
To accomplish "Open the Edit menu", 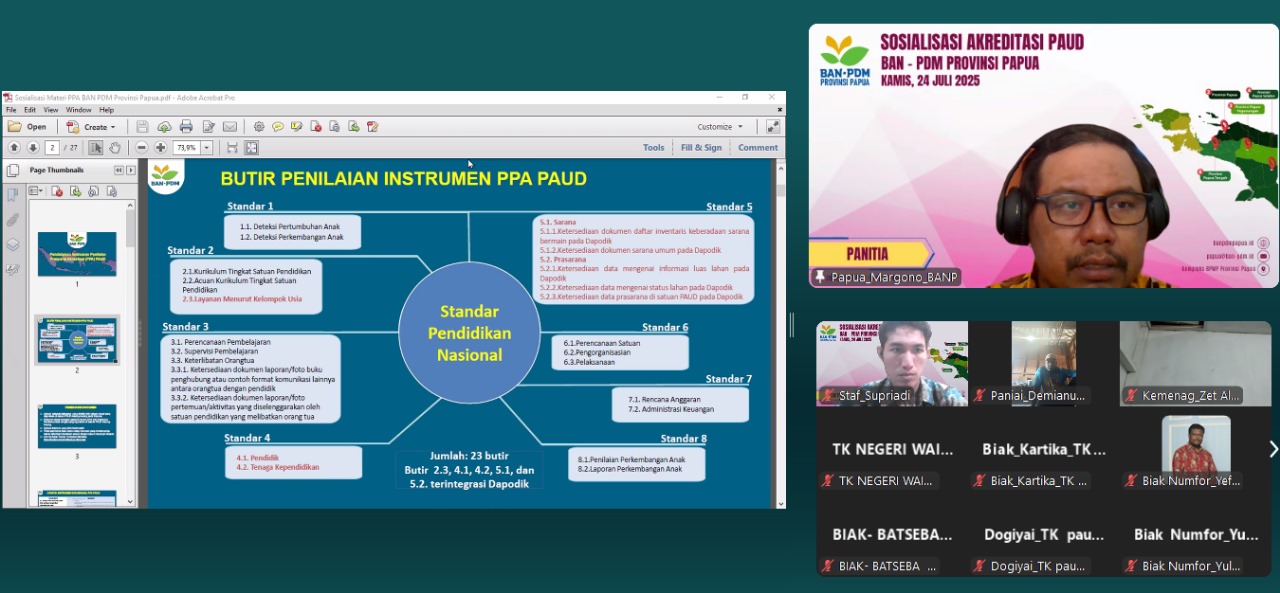I will point(29,110).
